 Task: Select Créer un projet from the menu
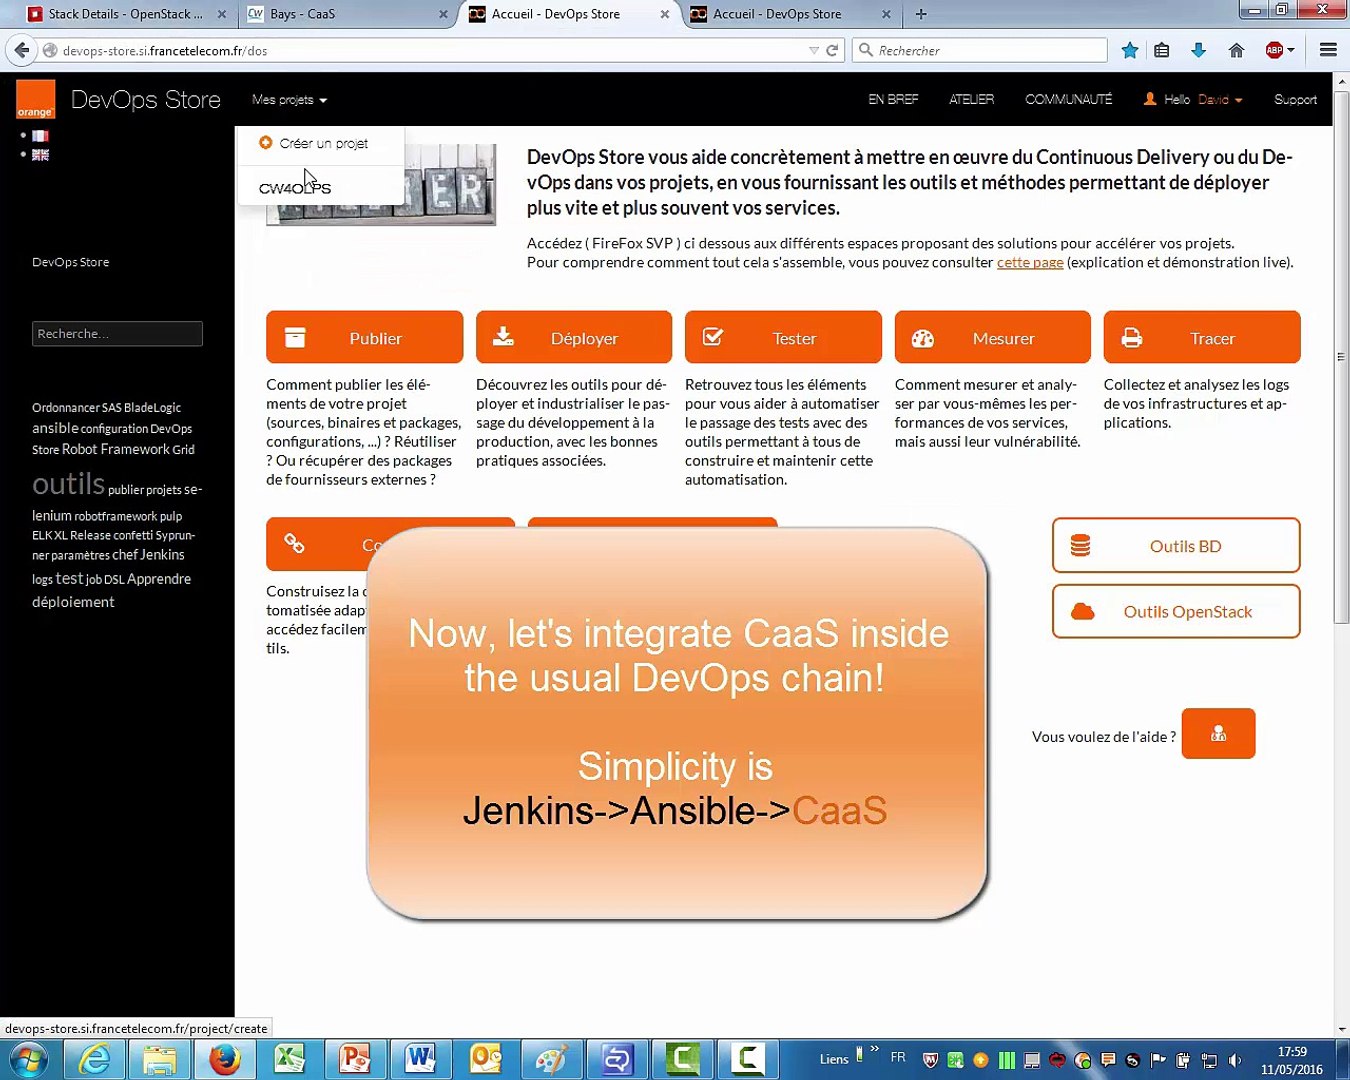pyautogui.click(x=313, y=143)
